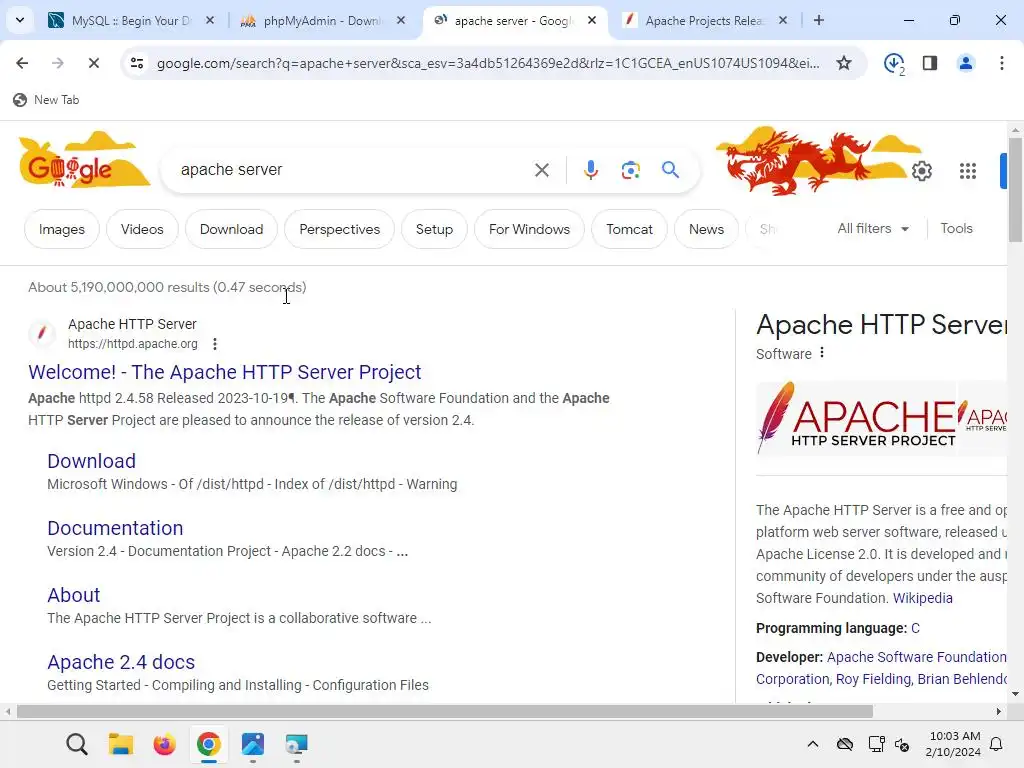Open Windows notifications bell
Screen dimensions: 1024x768
point(997,744)
